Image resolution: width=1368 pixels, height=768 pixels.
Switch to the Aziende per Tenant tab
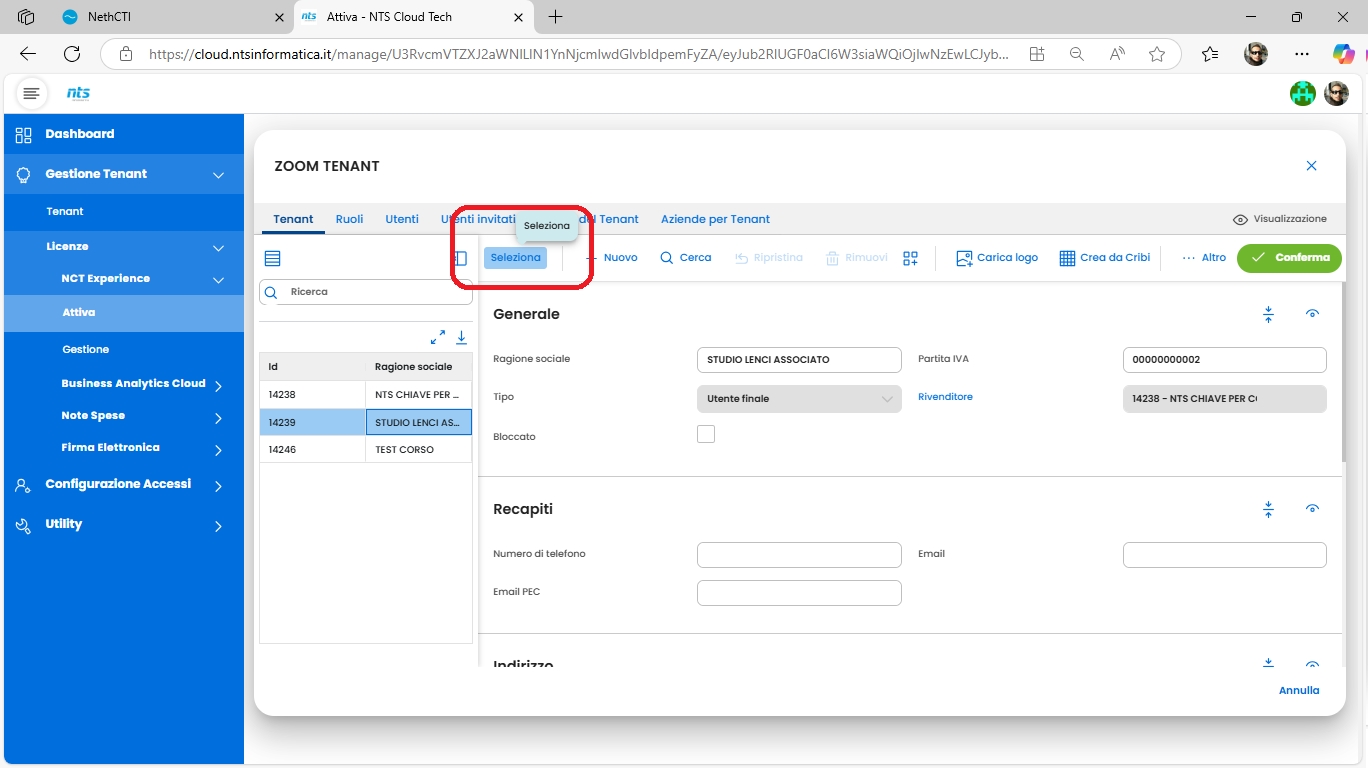click(x=715, y=219)
